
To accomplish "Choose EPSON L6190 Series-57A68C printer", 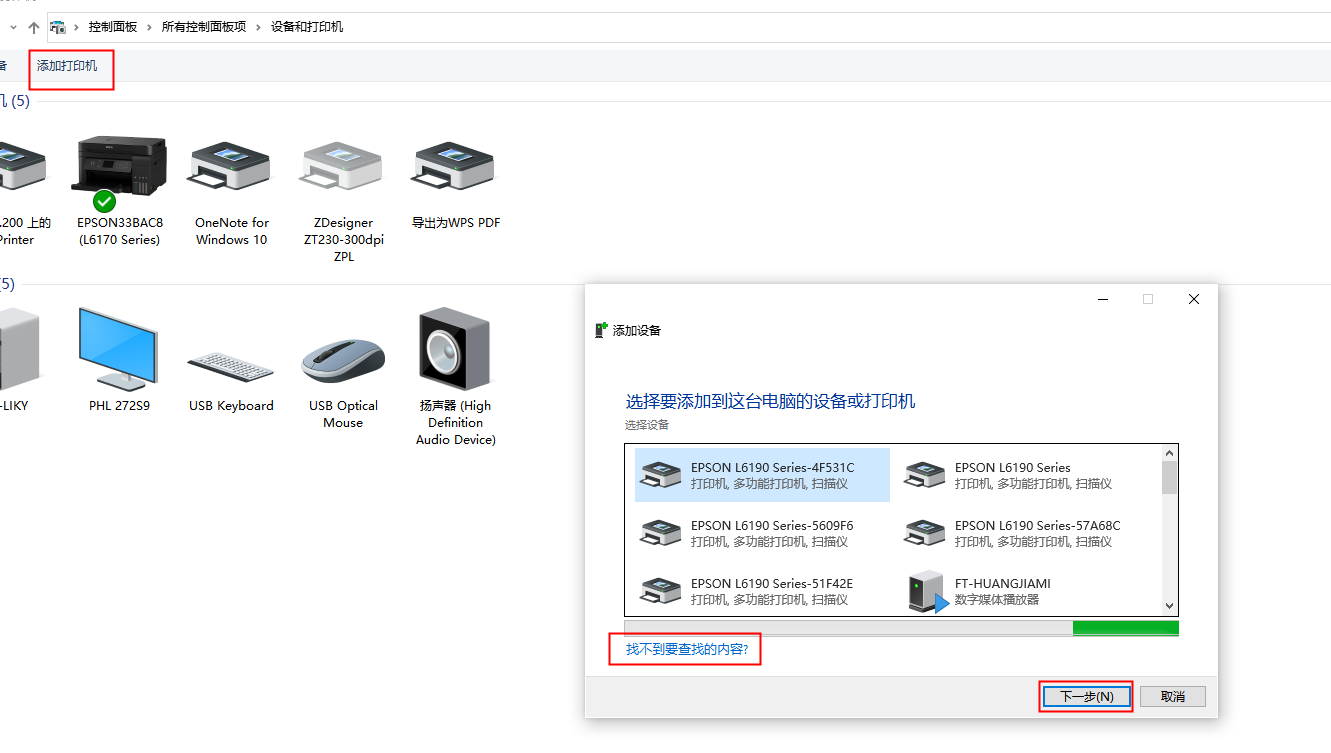I will click(1037, 533).
